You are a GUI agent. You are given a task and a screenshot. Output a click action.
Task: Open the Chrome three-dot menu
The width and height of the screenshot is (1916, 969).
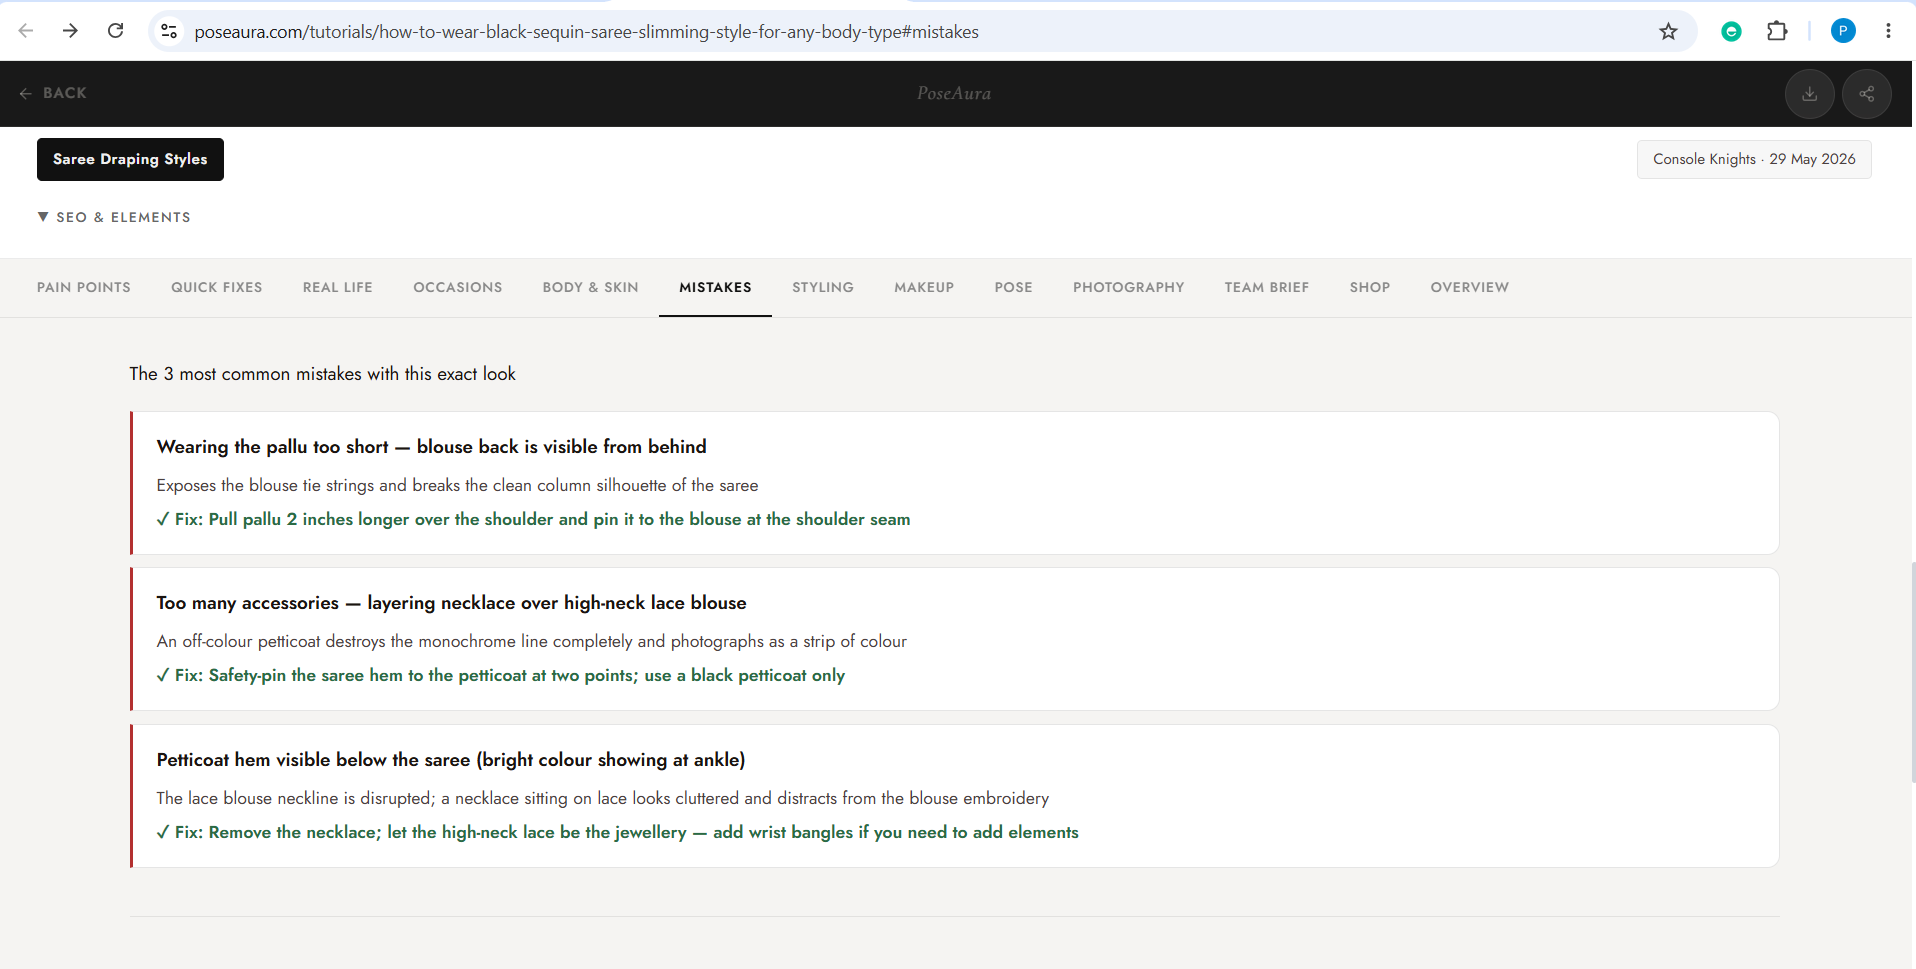pos(1888,31)
